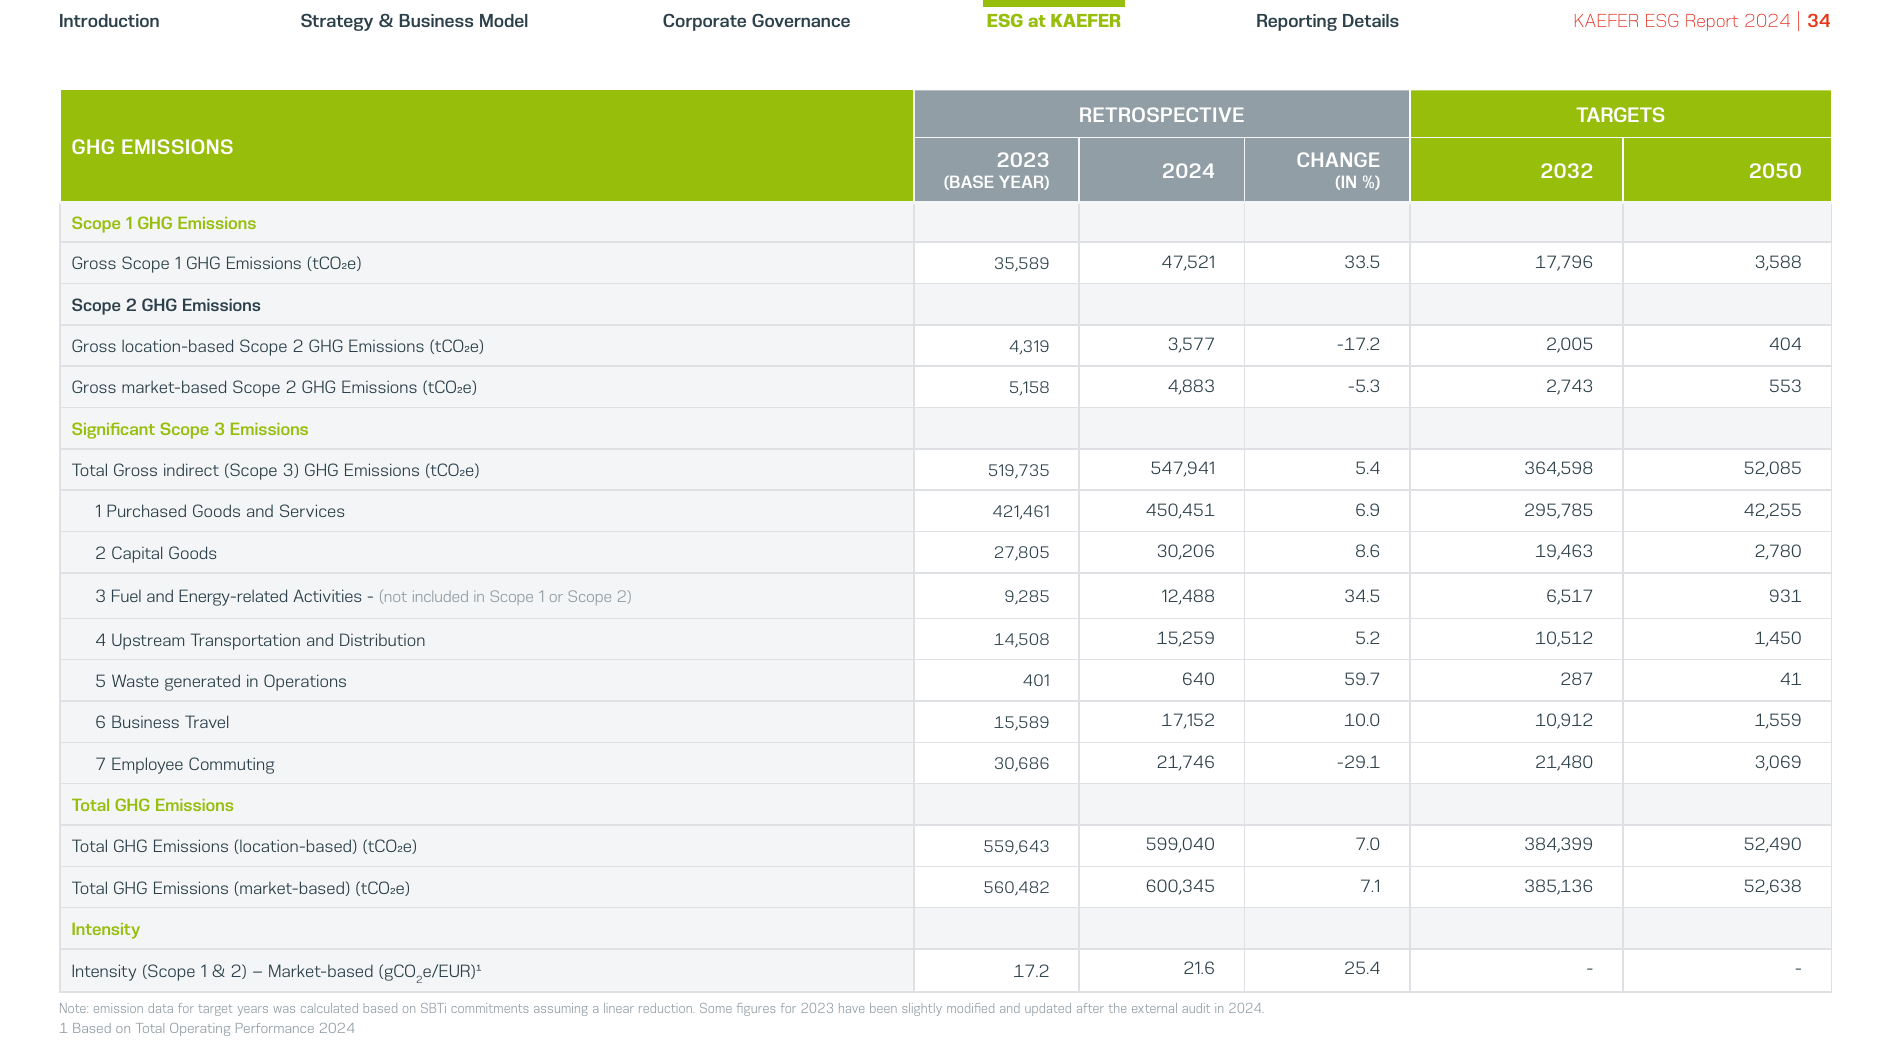Click Gross Scope 1 GHG Emissions row label
1890x1063 pixels.
point(216,263)
